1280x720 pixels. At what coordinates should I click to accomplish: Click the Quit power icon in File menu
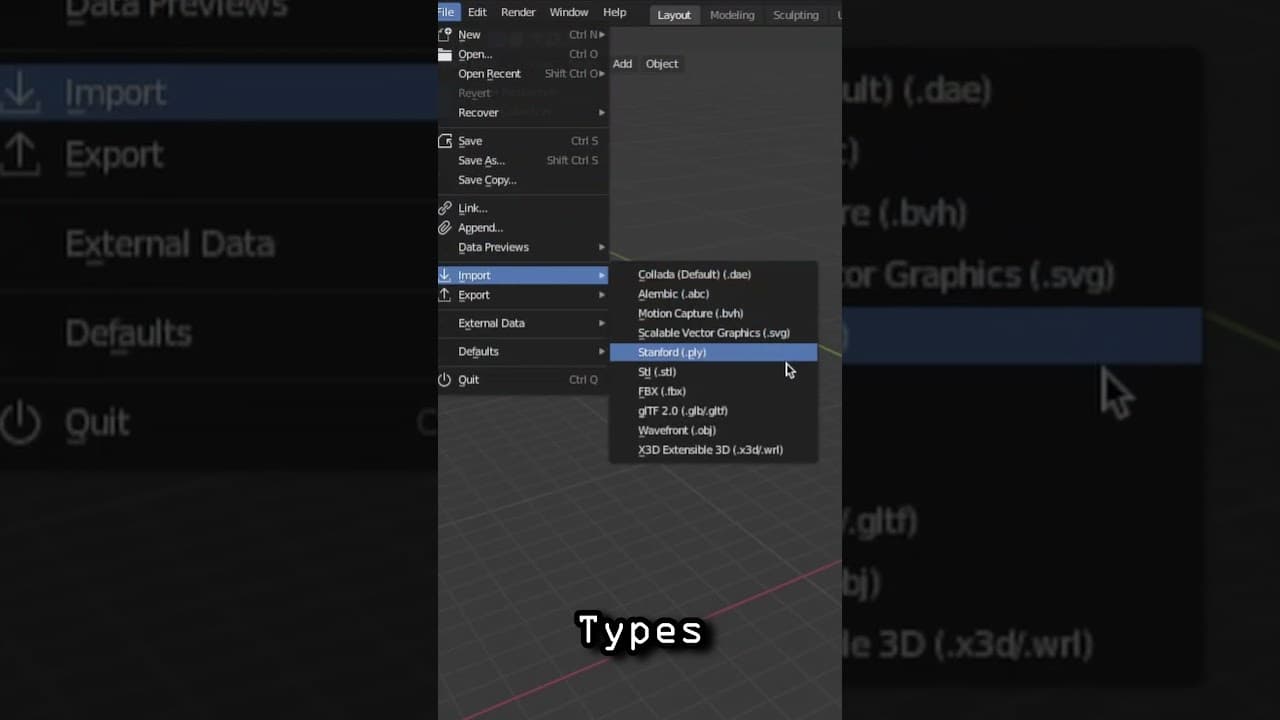click(445, 380)
